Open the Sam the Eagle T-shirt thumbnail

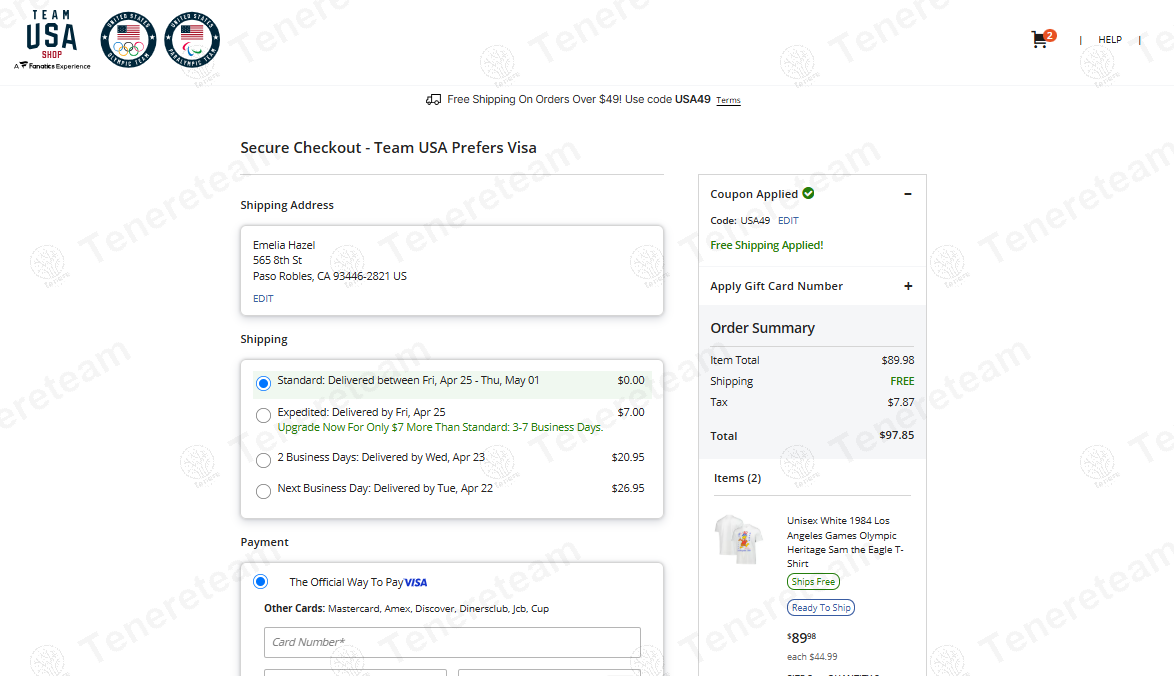tap(740, 539)
